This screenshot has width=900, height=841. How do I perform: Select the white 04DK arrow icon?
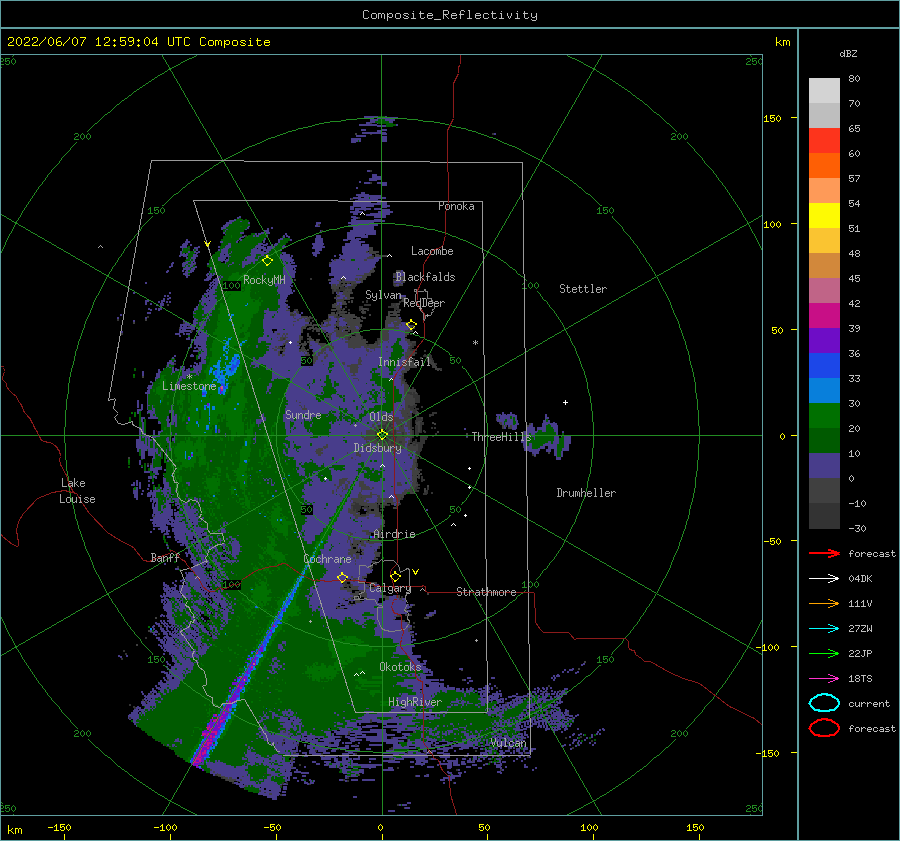(824, 578)
